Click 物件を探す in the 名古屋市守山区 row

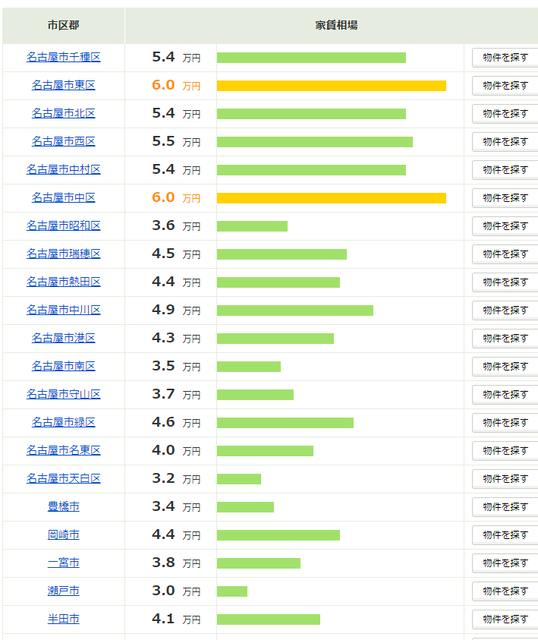pyautogui.click(x=505, y=395)
